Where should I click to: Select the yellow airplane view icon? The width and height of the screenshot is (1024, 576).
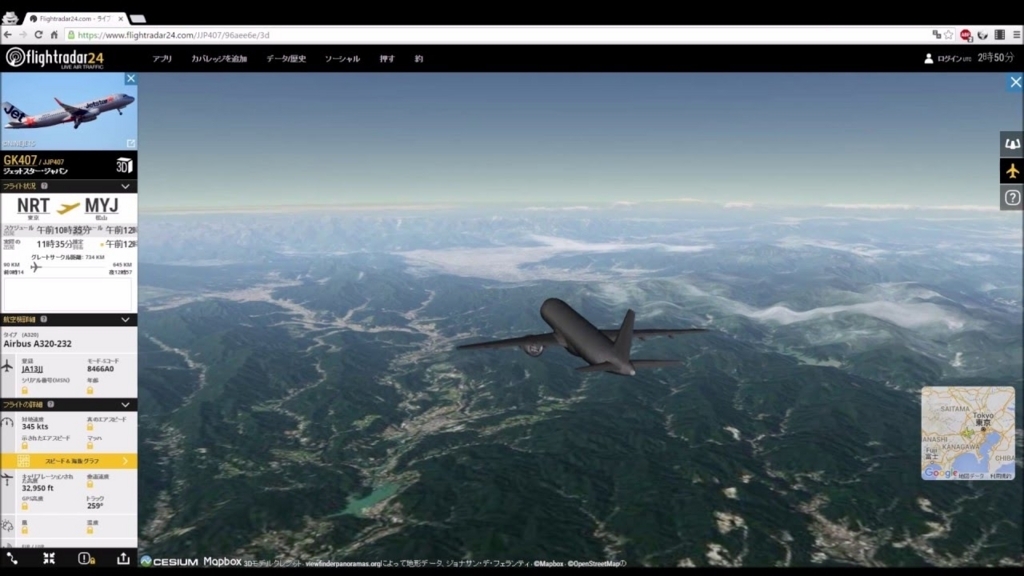[x=1012, y=171]
